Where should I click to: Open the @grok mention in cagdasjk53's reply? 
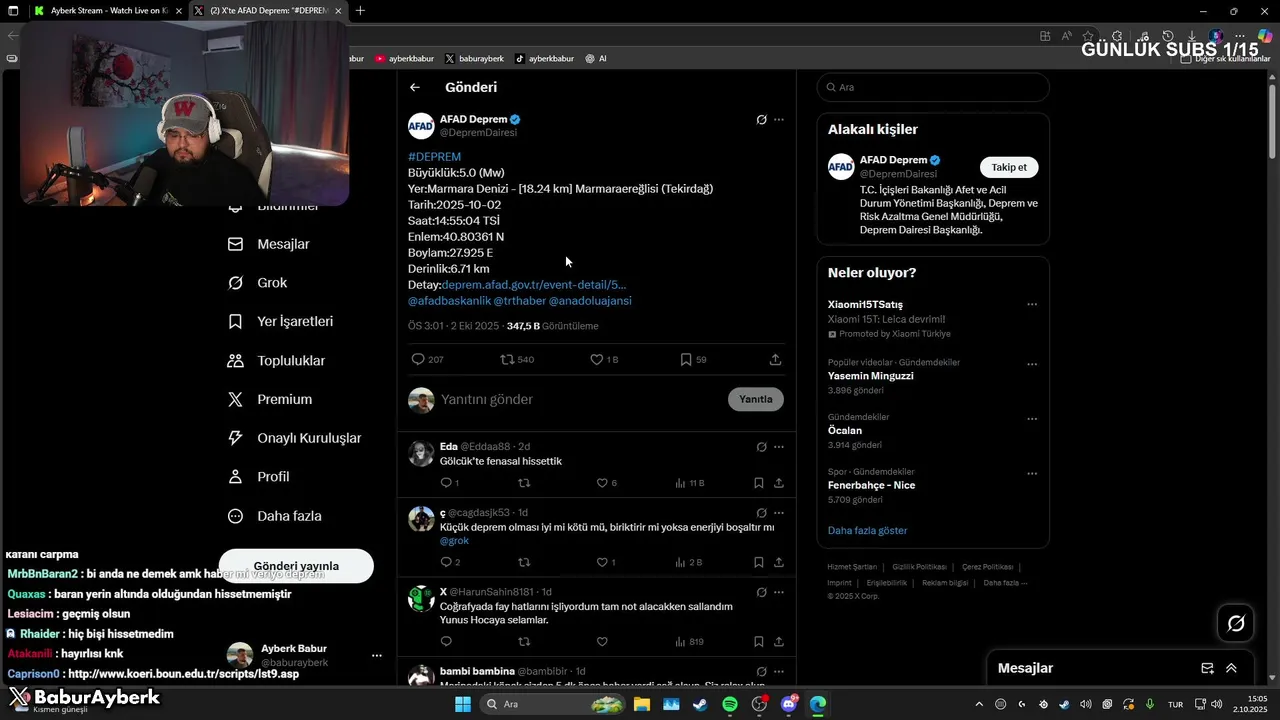pos(454,541)
